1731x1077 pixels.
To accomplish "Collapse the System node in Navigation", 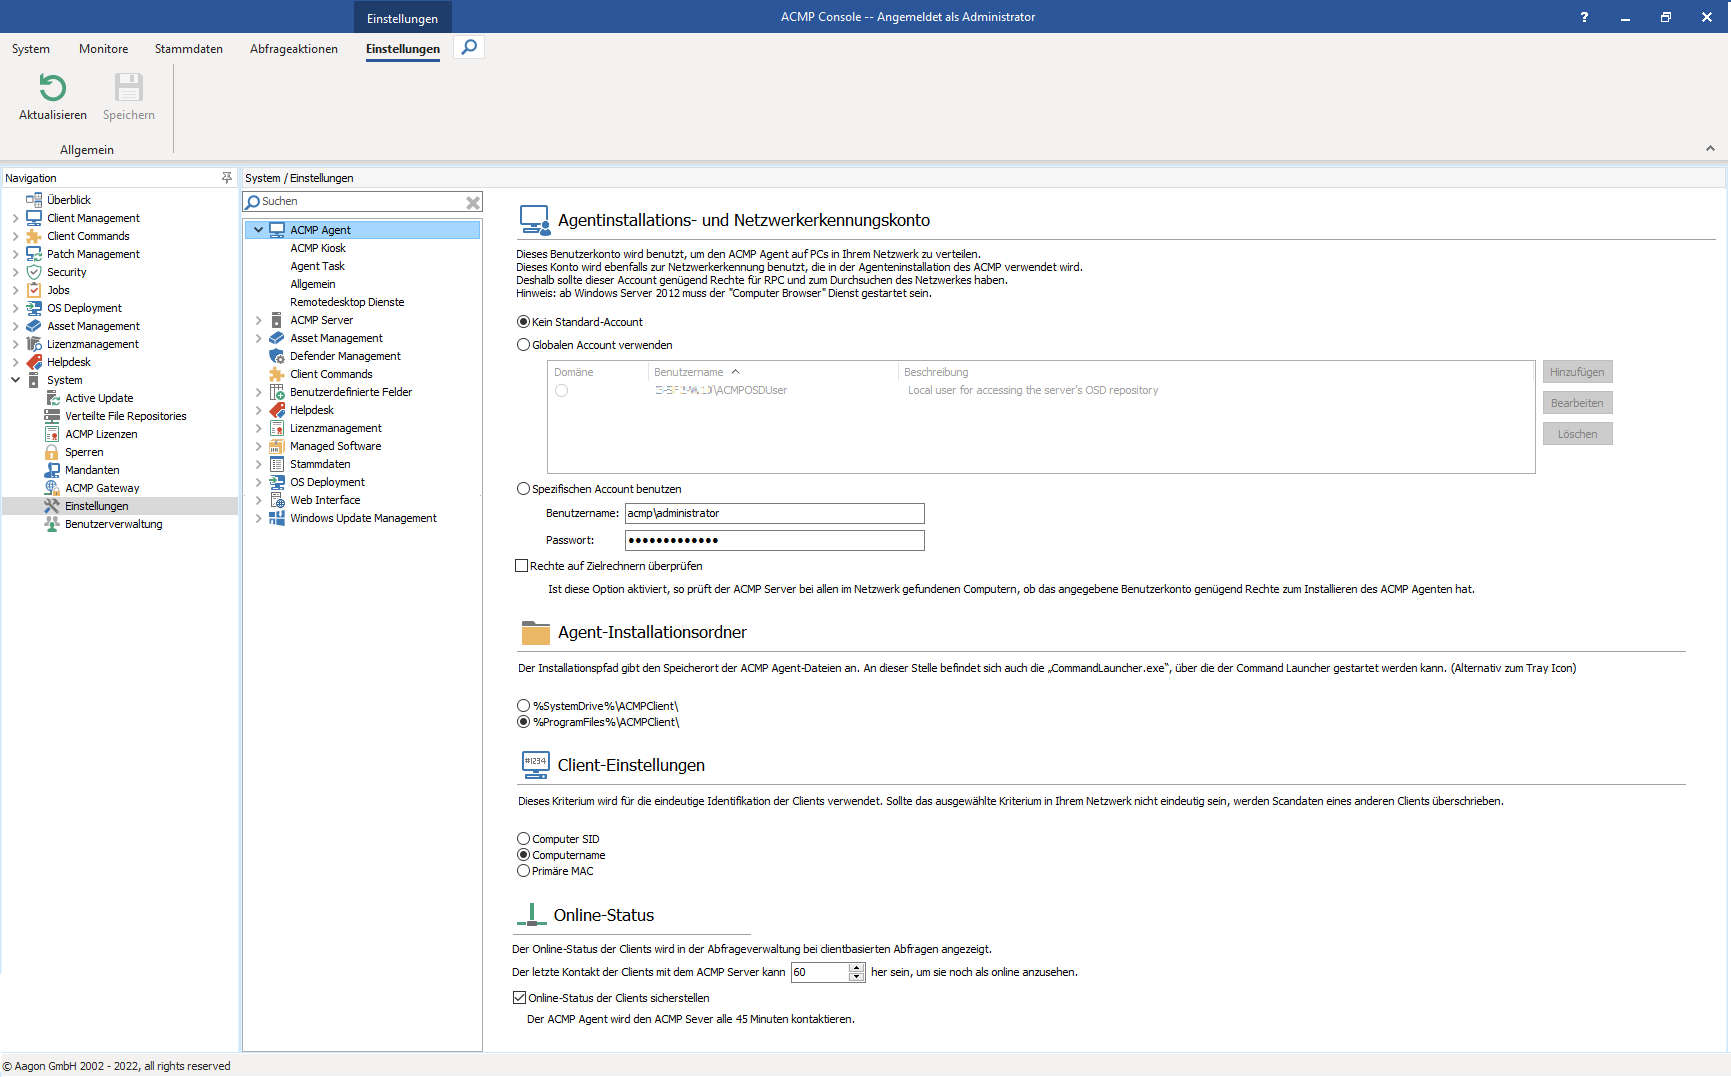I will click(x=15, y=380).
